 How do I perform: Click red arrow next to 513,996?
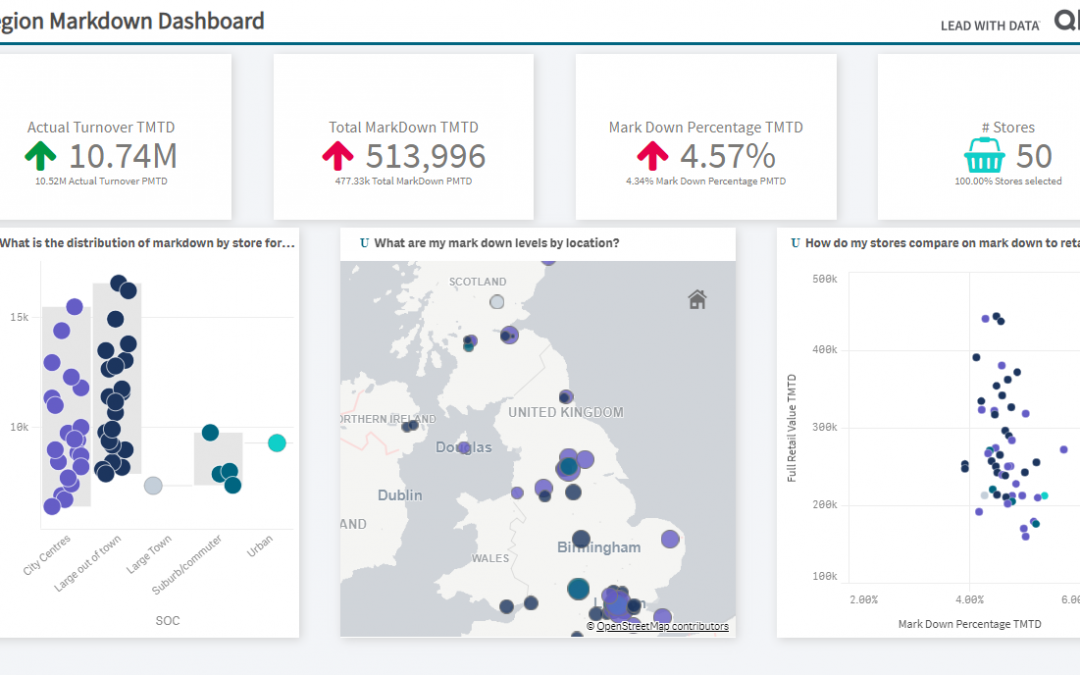point(338,155)
